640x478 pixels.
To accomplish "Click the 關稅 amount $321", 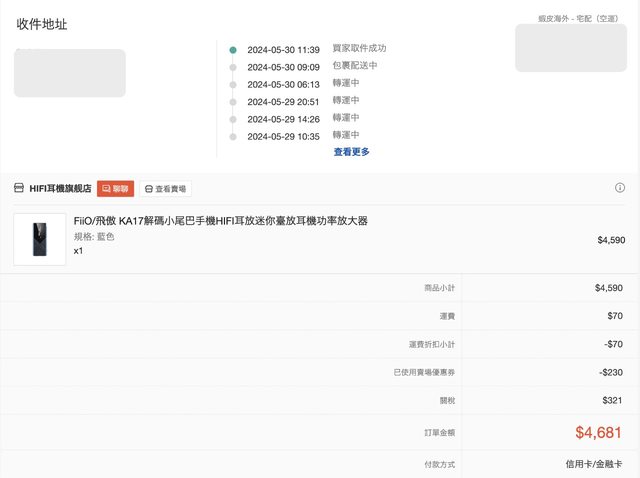I will point(609,400).
